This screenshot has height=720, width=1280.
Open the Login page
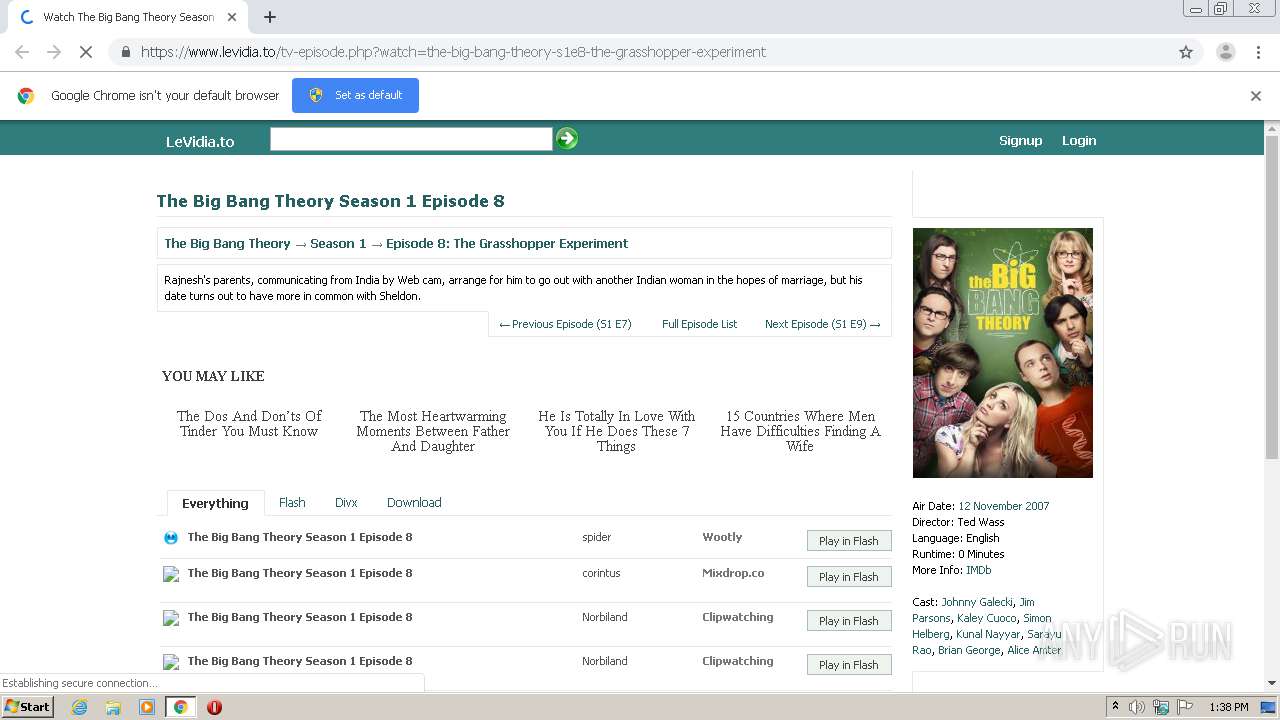click(1079, 141)
